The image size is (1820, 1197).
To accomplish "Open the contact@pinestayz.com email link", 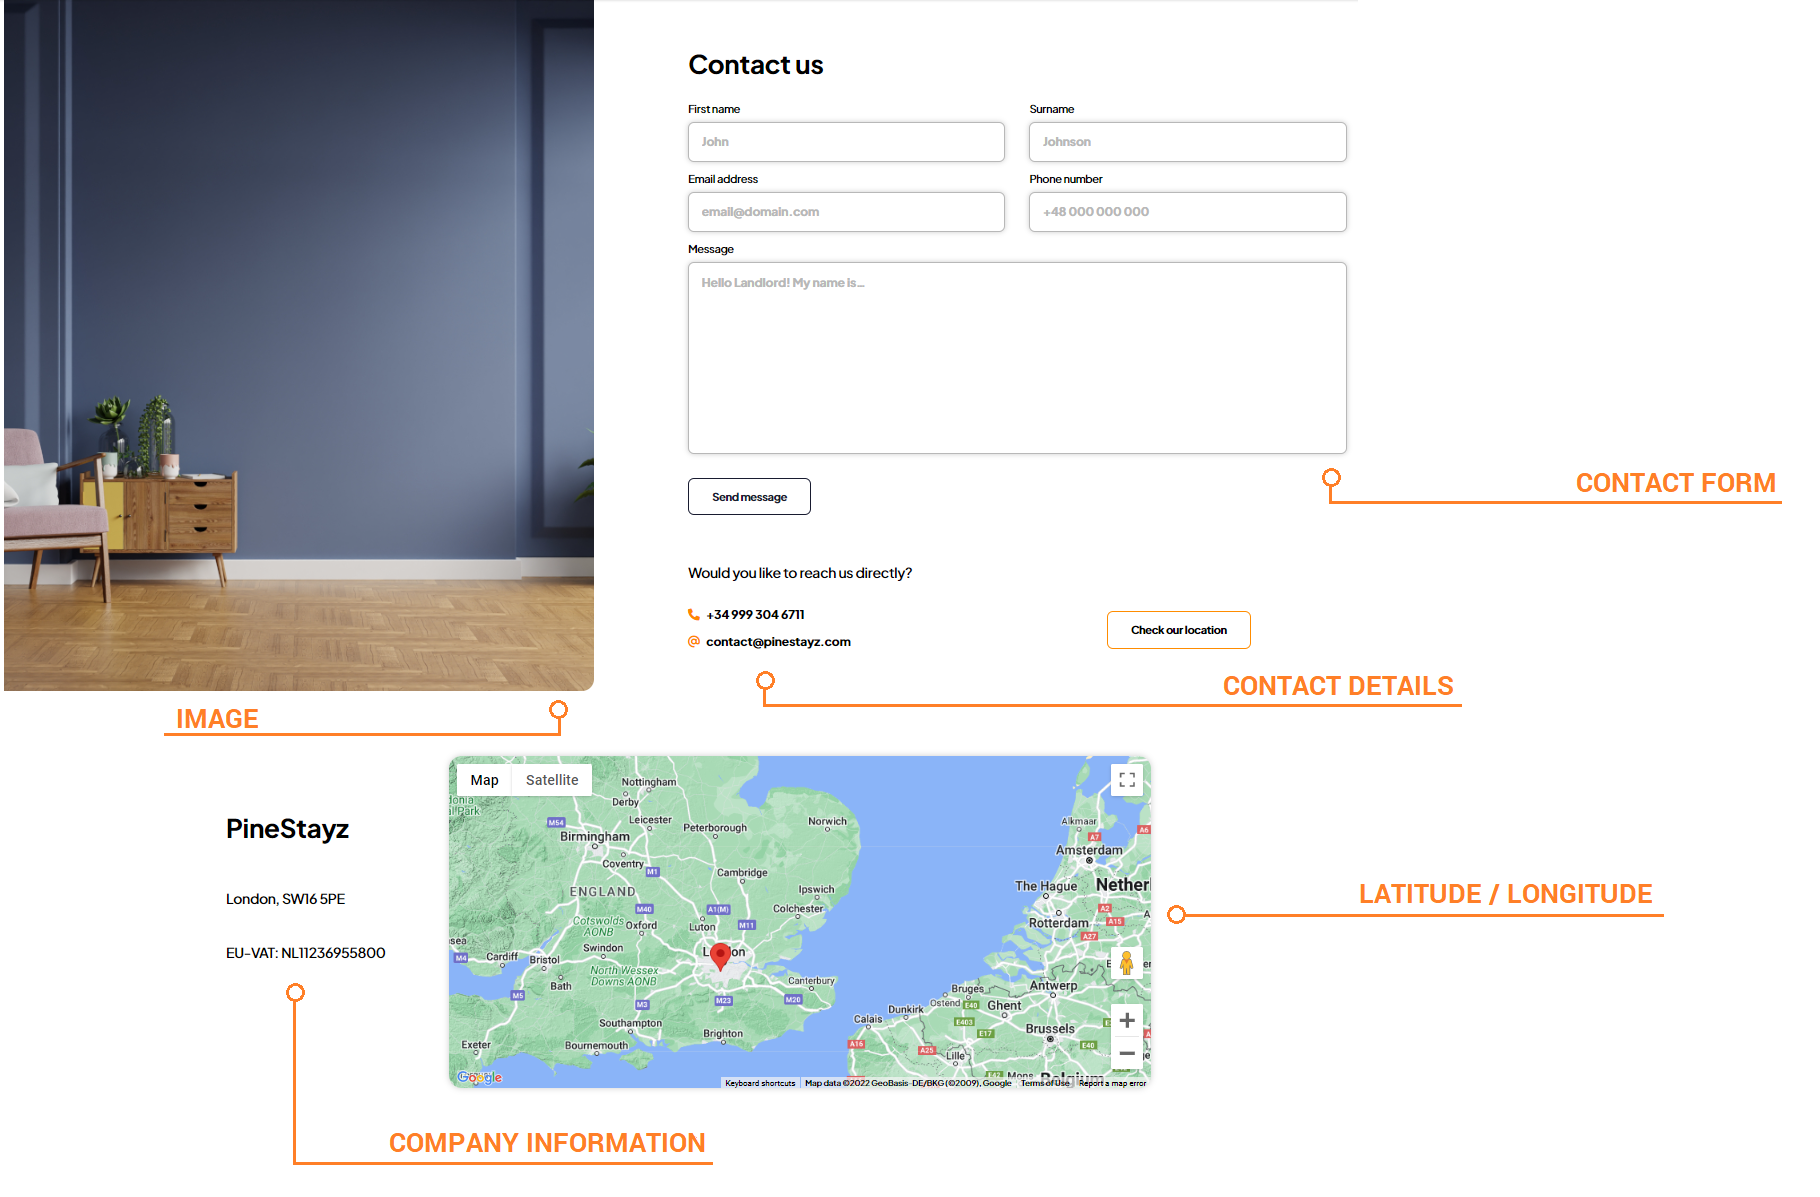I will (x=778, y=642).
